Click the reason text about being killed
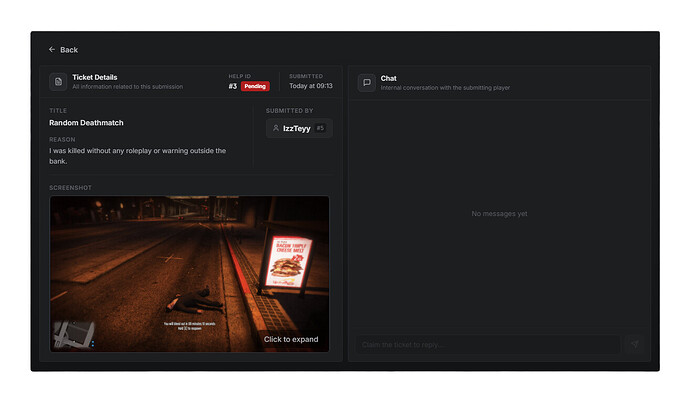 tap(138, 156)
